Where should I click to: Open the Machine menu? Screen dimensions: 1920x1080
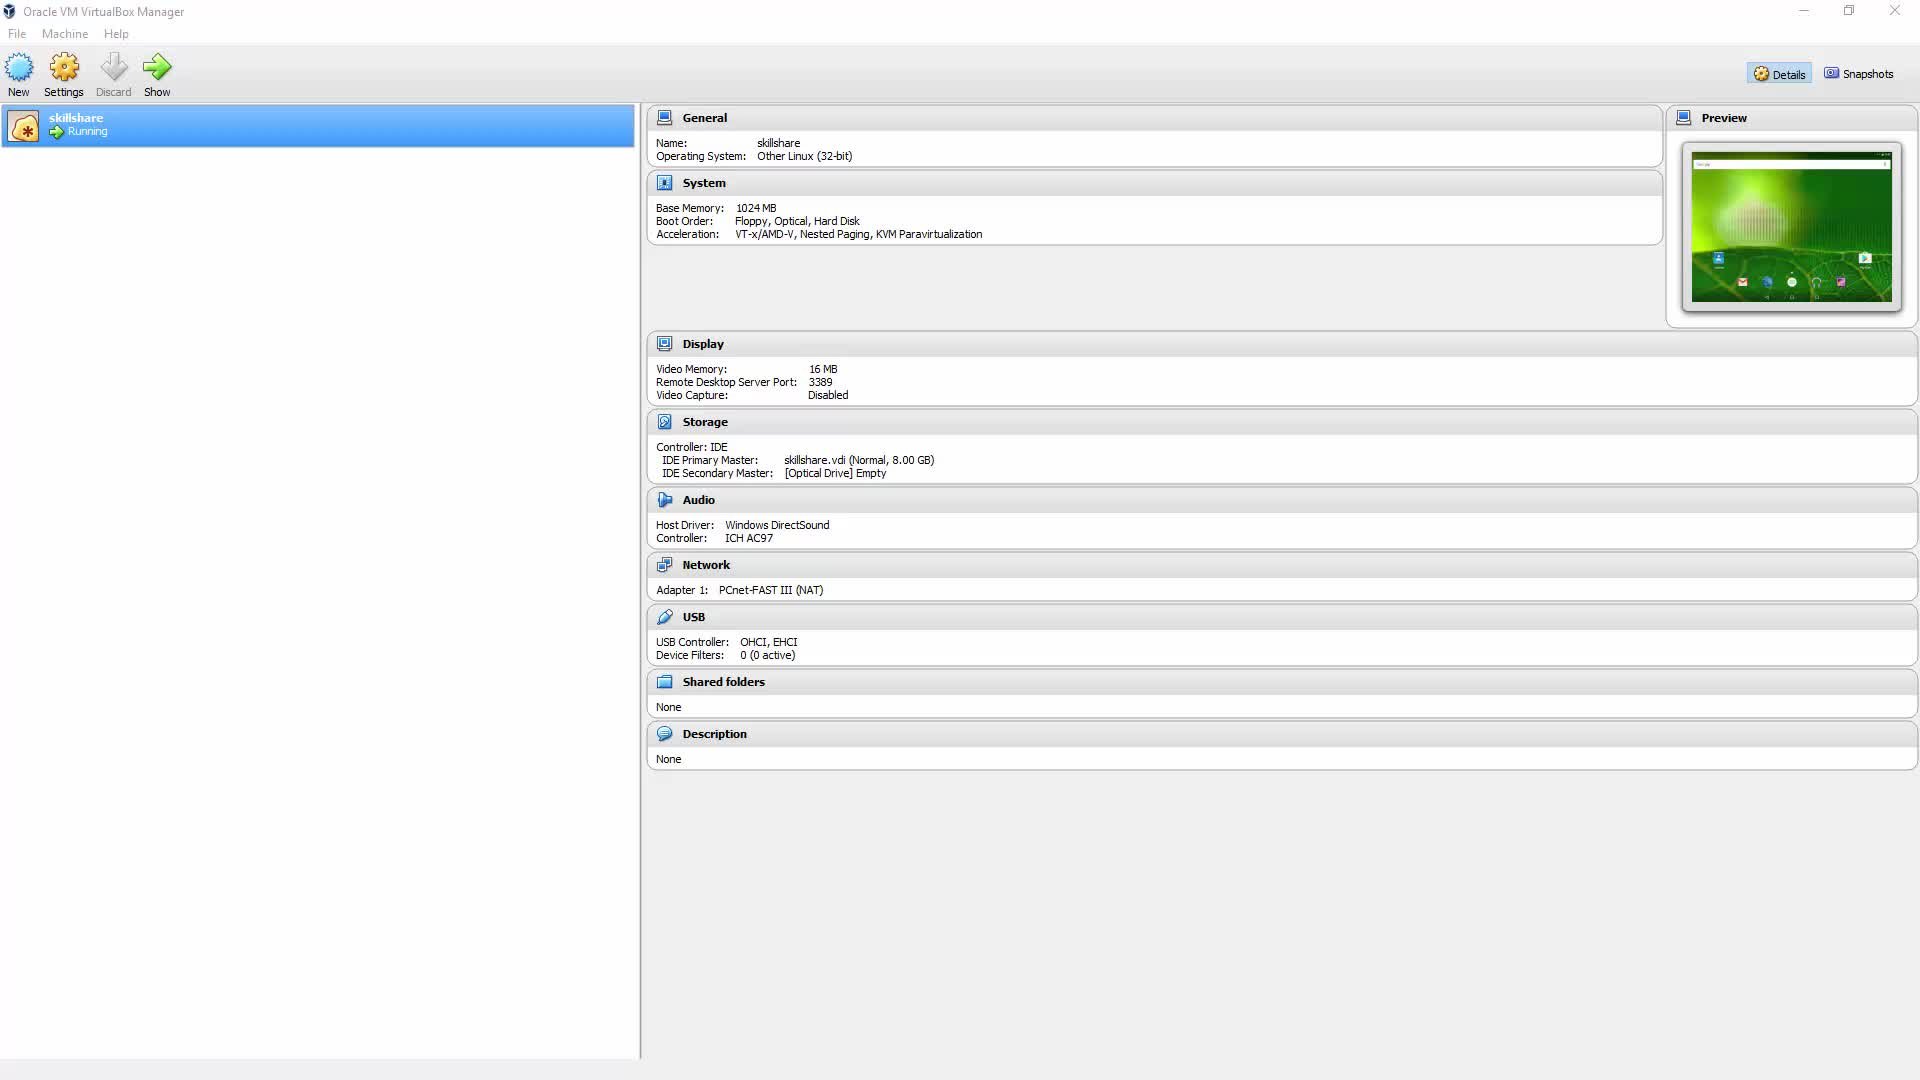pos(64,33)
